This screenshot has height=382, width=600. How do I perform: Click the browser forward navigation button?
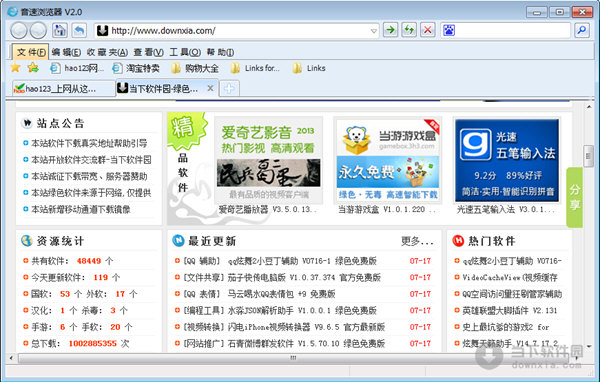pyautogui.click(x=38, y=30)
